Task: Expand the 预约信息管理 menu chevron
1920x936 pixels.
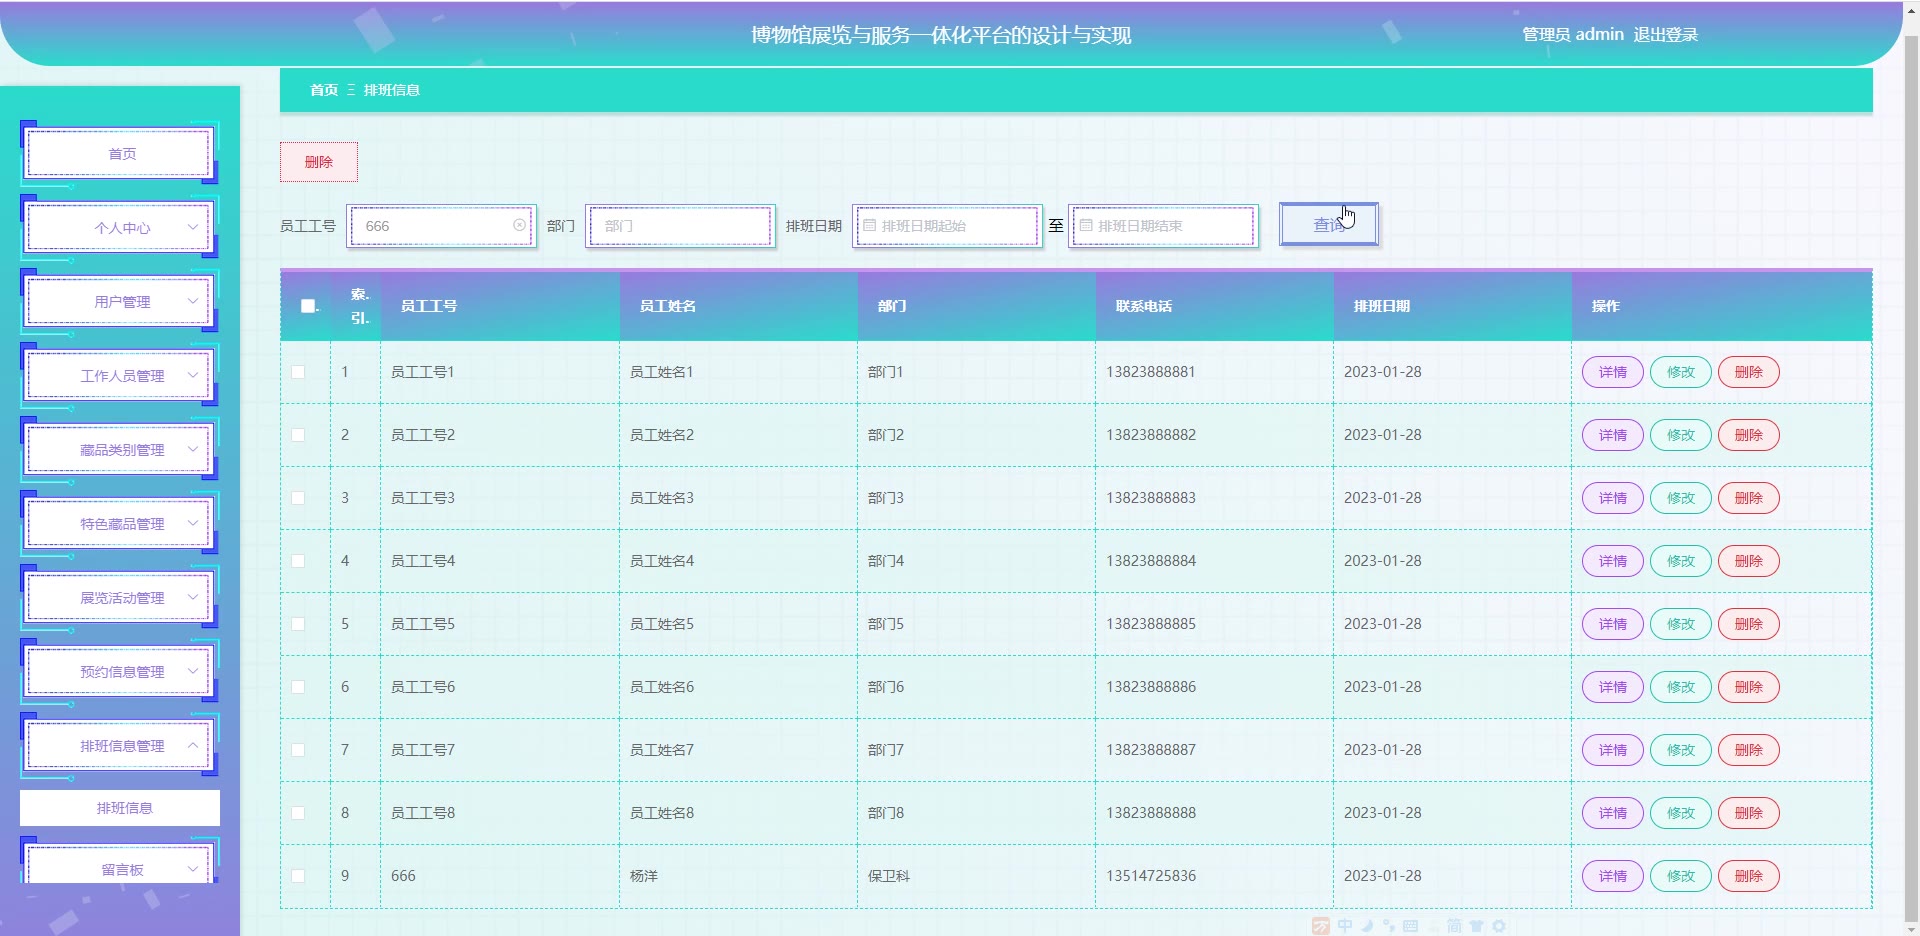Action: click(193, 671)
